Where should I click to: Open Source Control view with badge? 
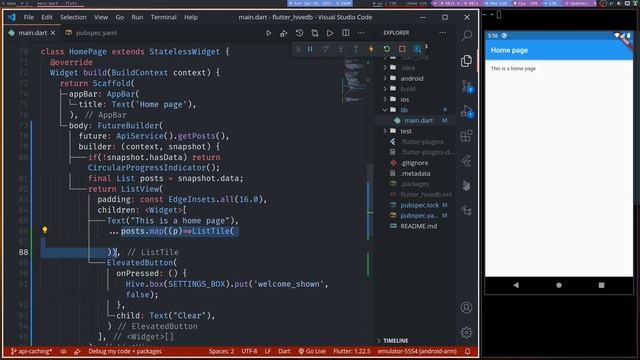point(467,86)
